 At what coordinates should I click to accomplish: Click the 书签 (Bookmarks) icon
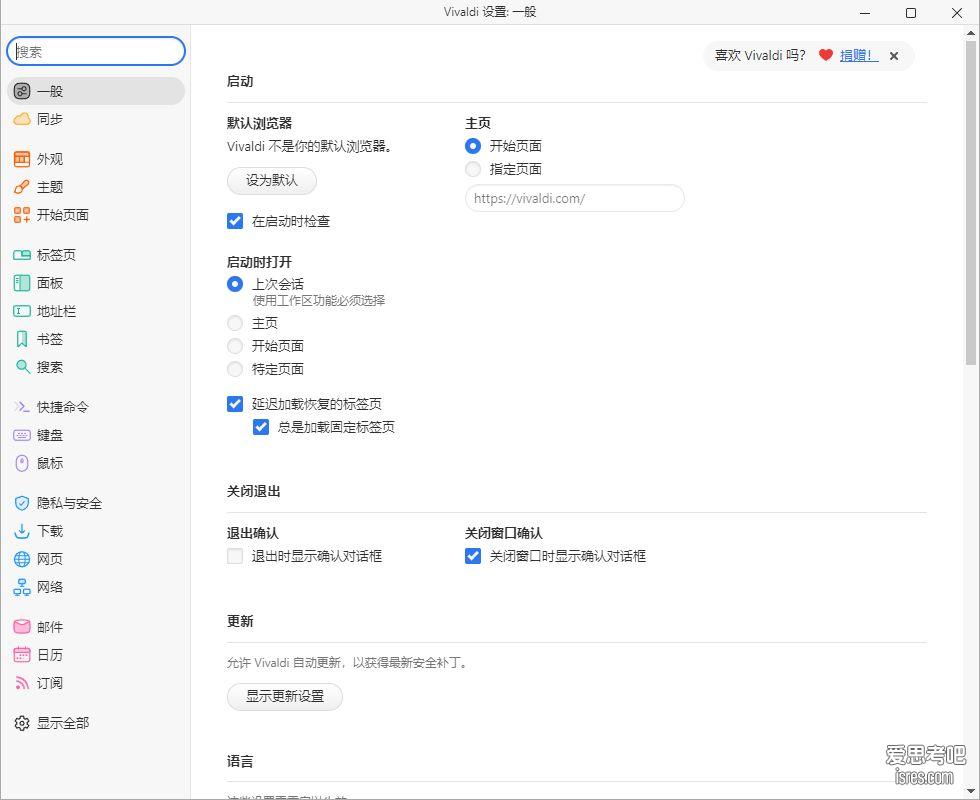pos(22,339)
